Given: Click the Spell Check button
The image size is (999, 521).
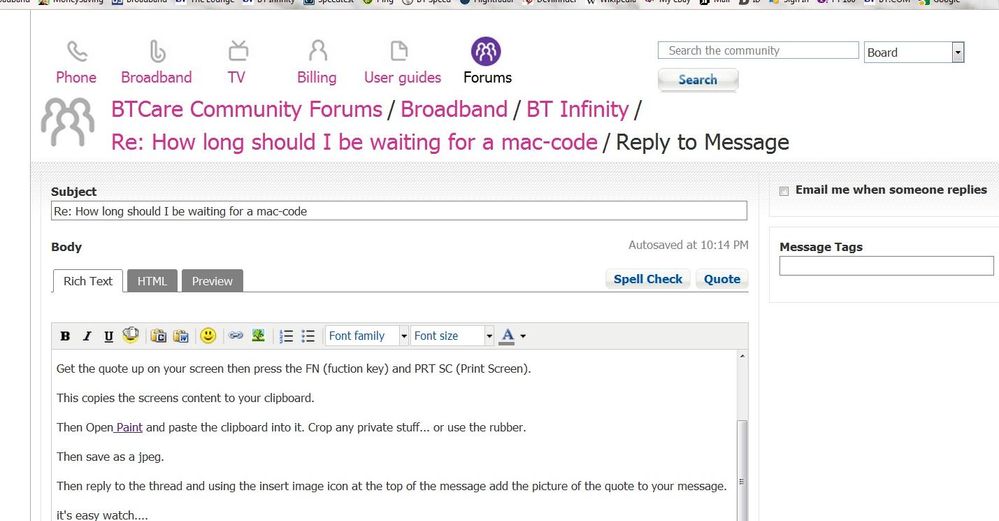Looking at the screenshot, I should [x=647, y=279].
